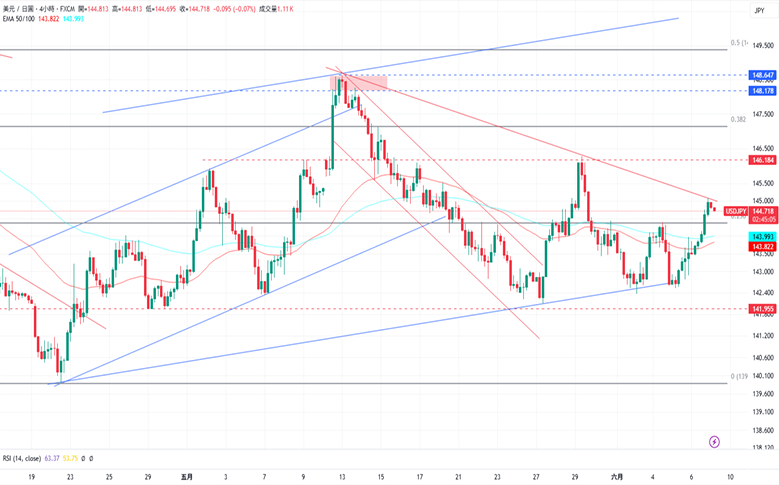Click the 美元 / 日圓 symbol title in the legend
The image size is (779, 485).
click(x=18, y=9)
